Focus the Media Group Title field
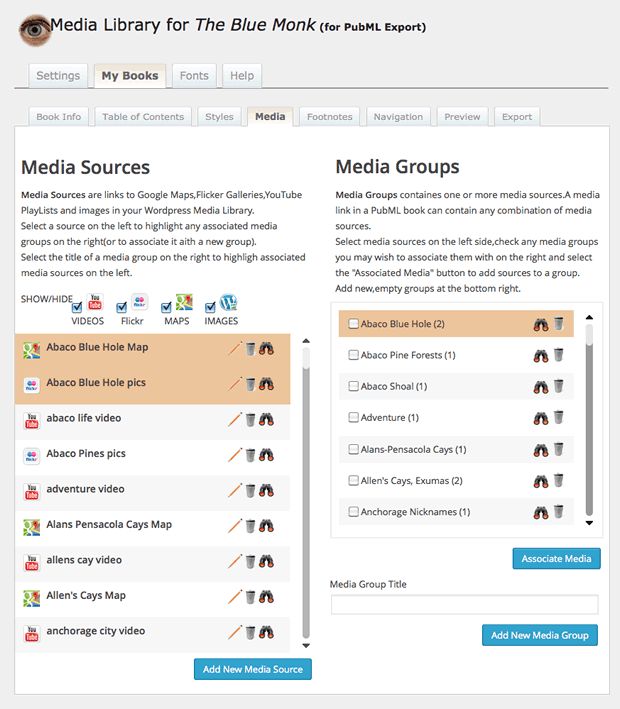Viewport: 620px width, 709px height. click(464, 604)
